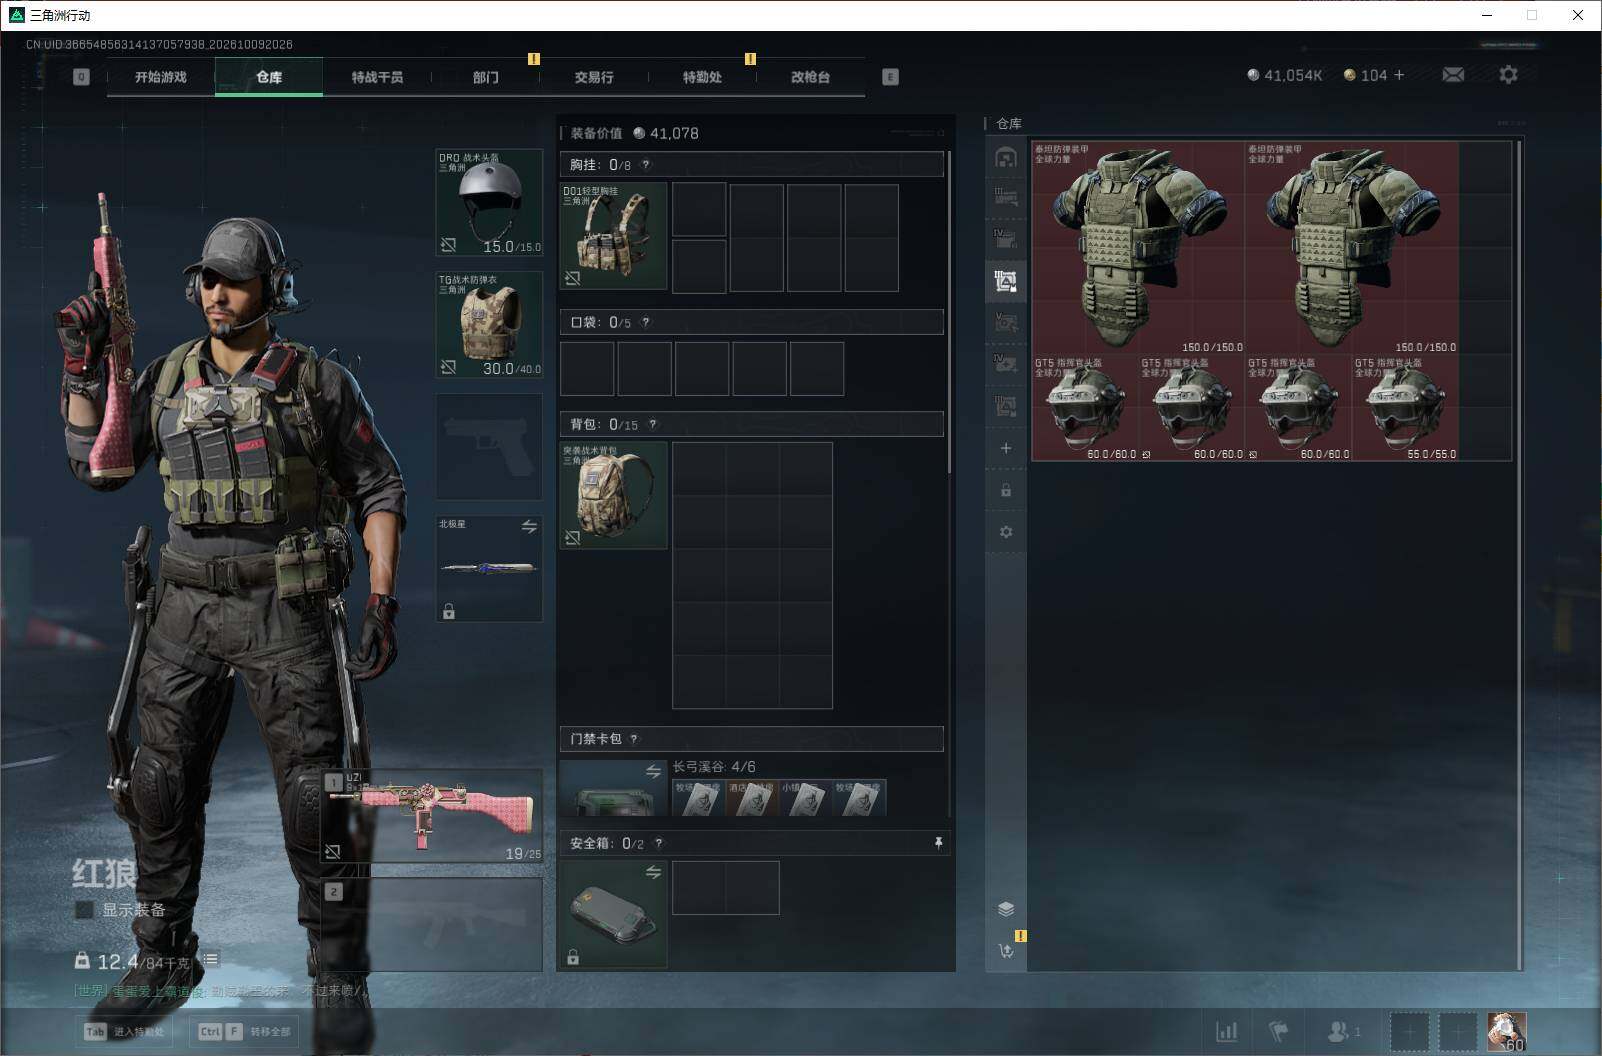1602x1056 pixels.
Task: Swap the 北极星 melee knife item
Action: (529, 526)
